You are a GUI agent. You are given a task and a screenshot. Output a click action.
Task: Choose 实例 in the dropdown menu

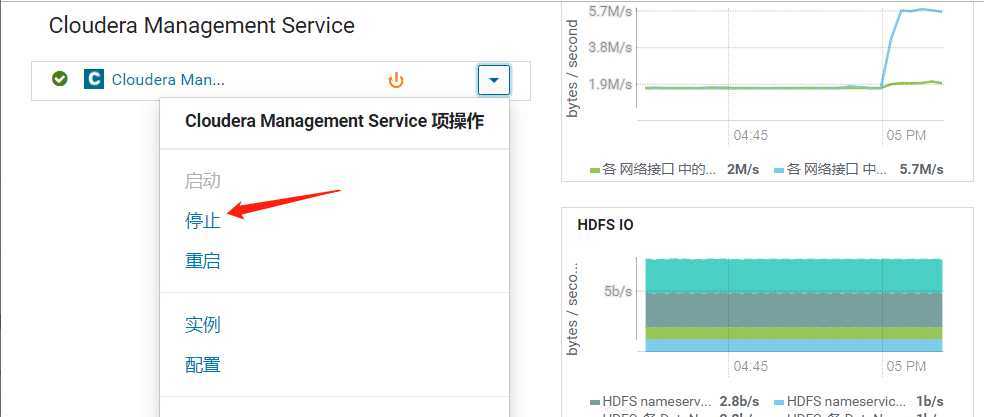[x=202, y=325]
